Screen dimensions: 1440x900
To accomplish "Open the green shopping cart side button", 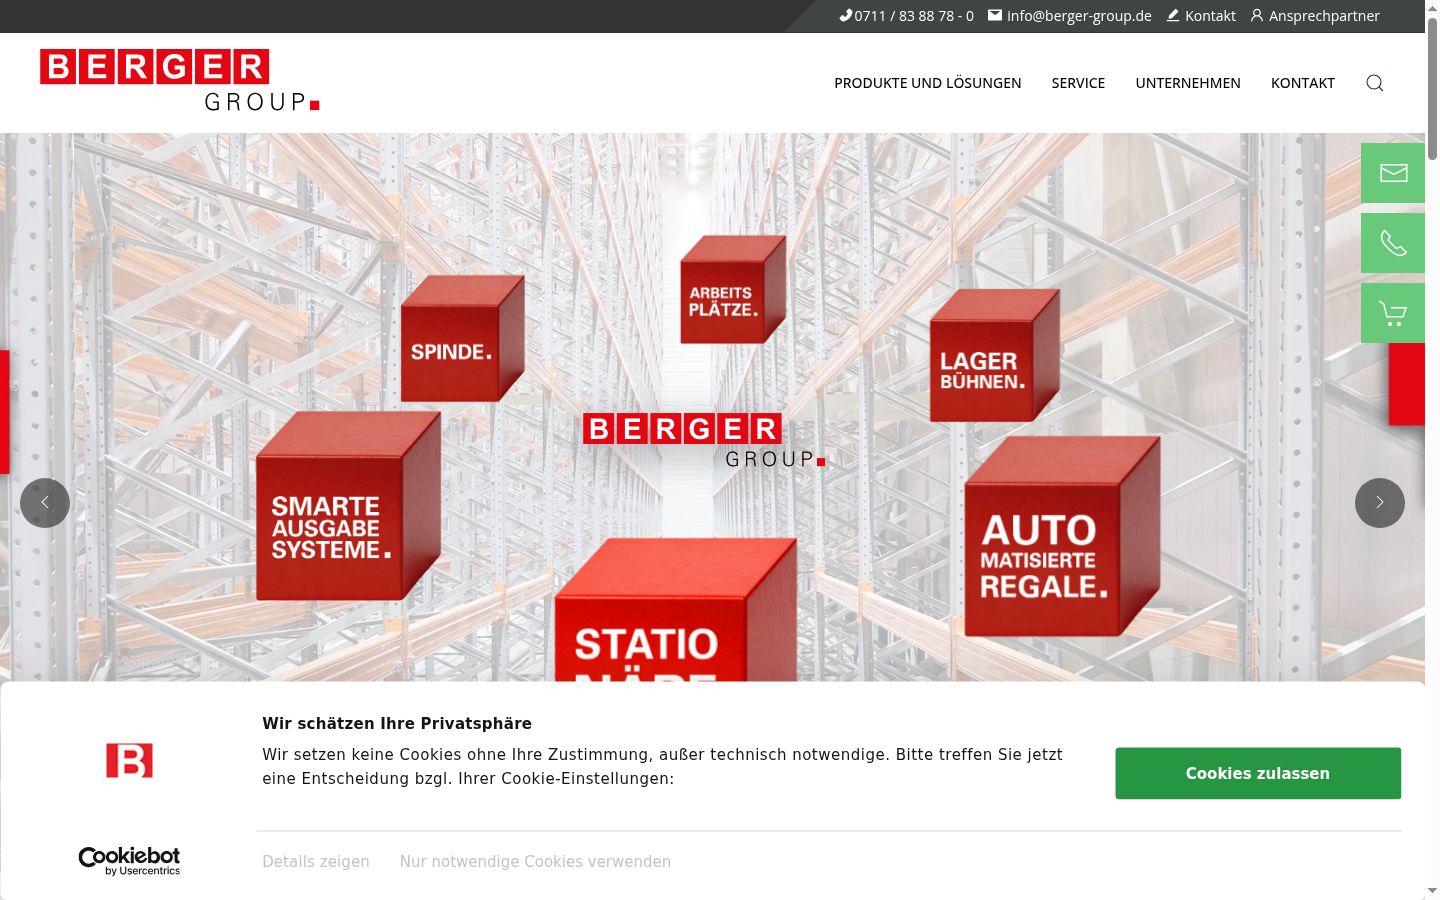I will [1393, 313].
